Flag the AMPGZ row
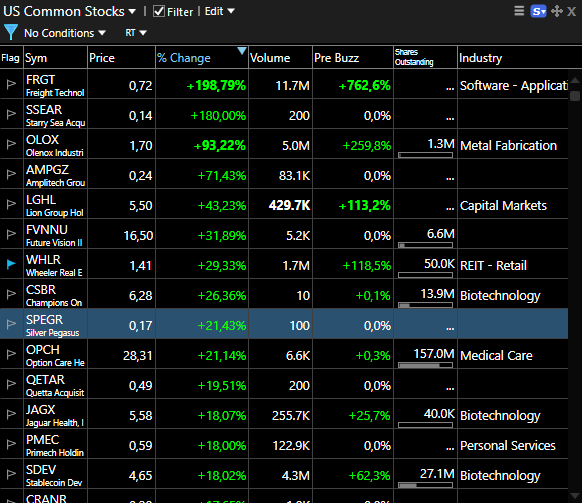The width and height of the screenshot is (582, 503). (11, 174)
